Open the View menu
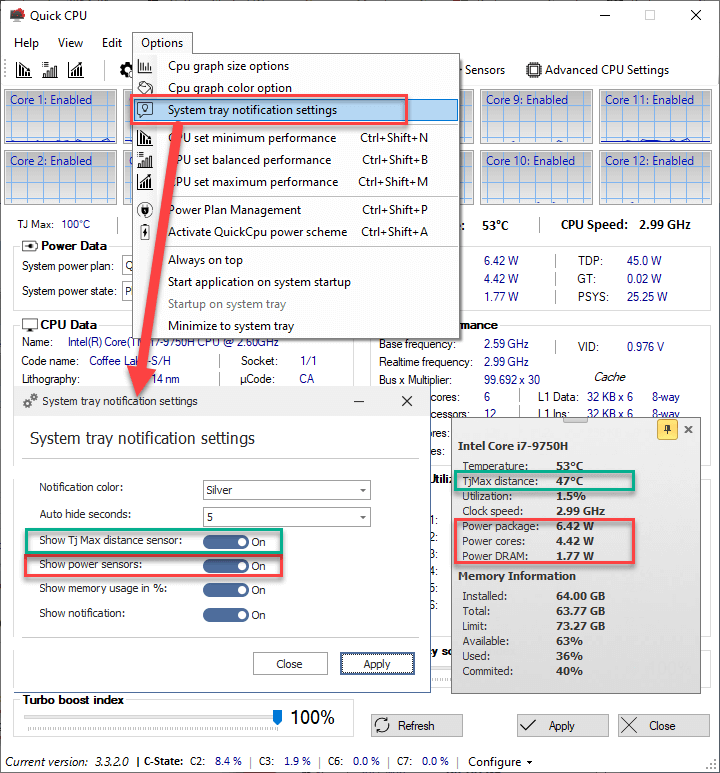Screen dimensions: 720x773 tap(71, 43)
